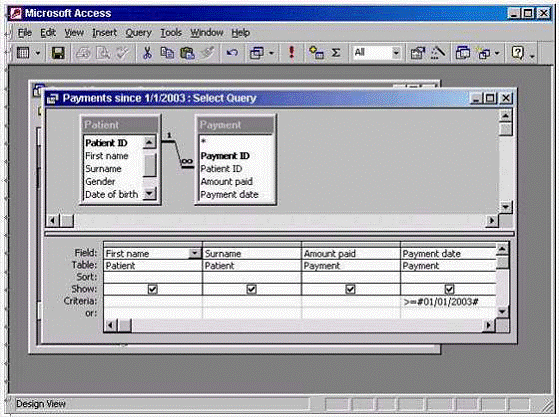Click Patient table list scroll up arrow

[149, 143]
